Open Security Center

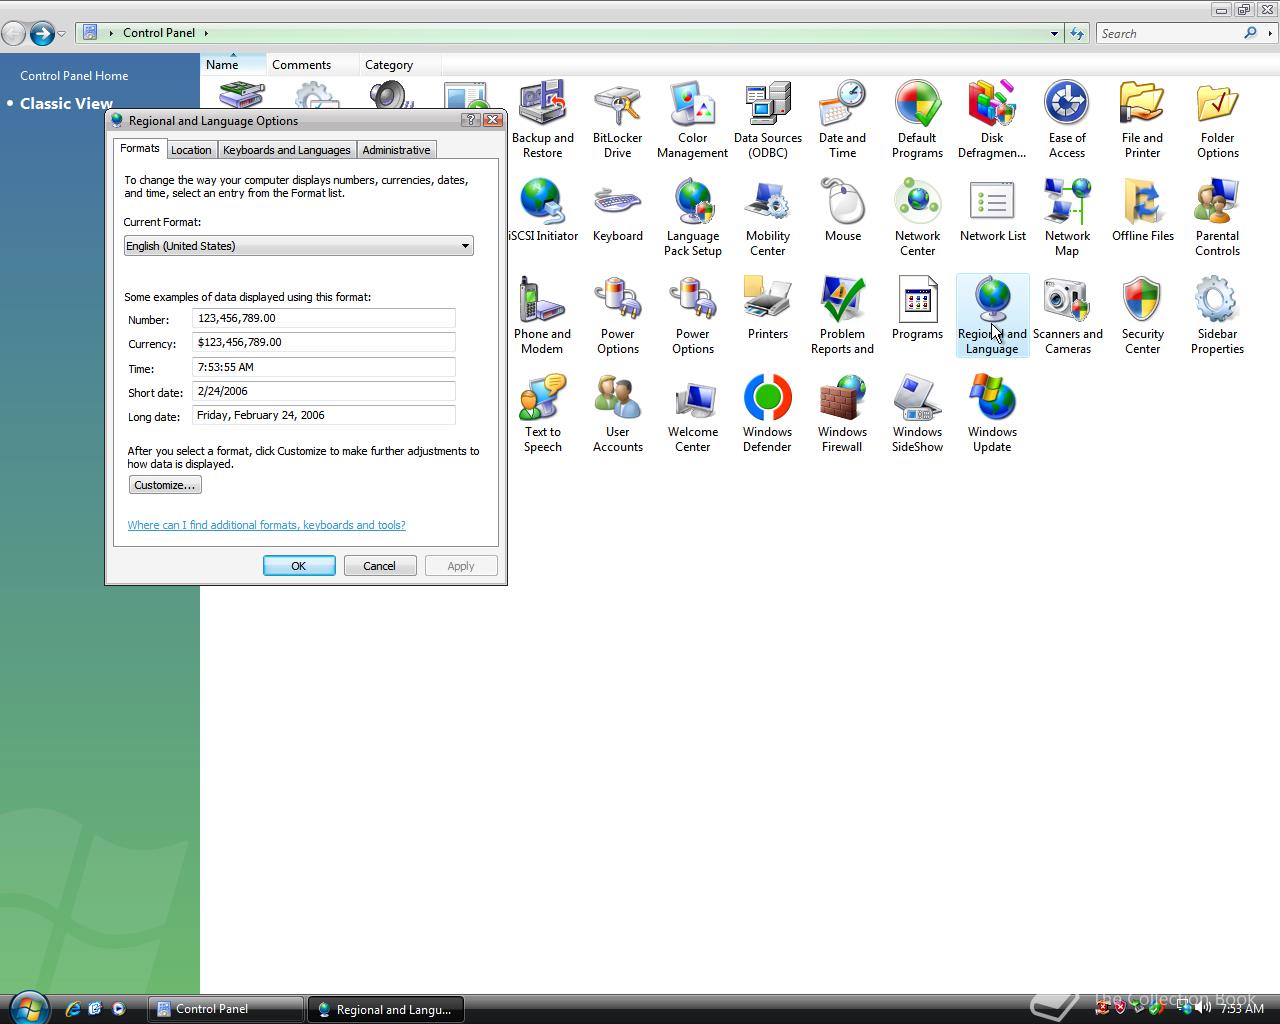tap(1142, 316)
